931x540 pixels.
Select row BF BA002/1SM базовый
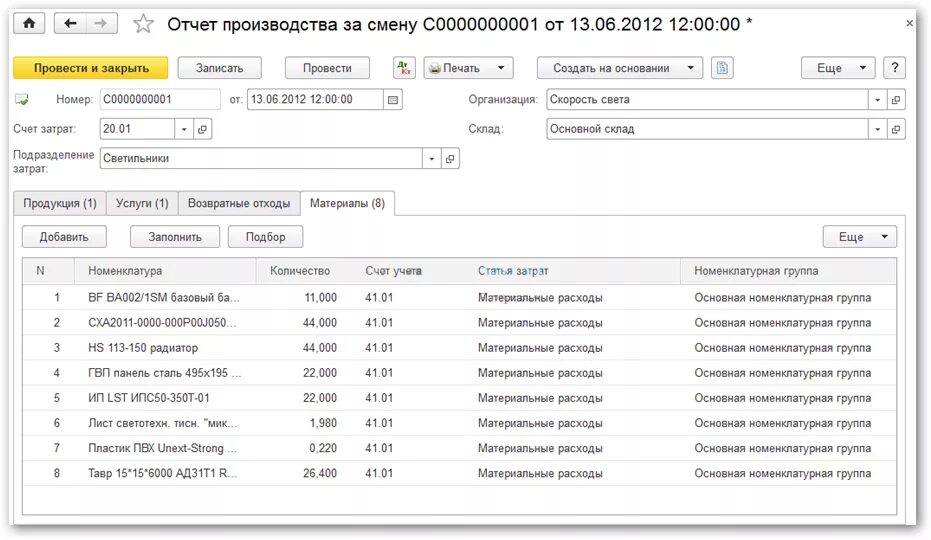point(460,298)
